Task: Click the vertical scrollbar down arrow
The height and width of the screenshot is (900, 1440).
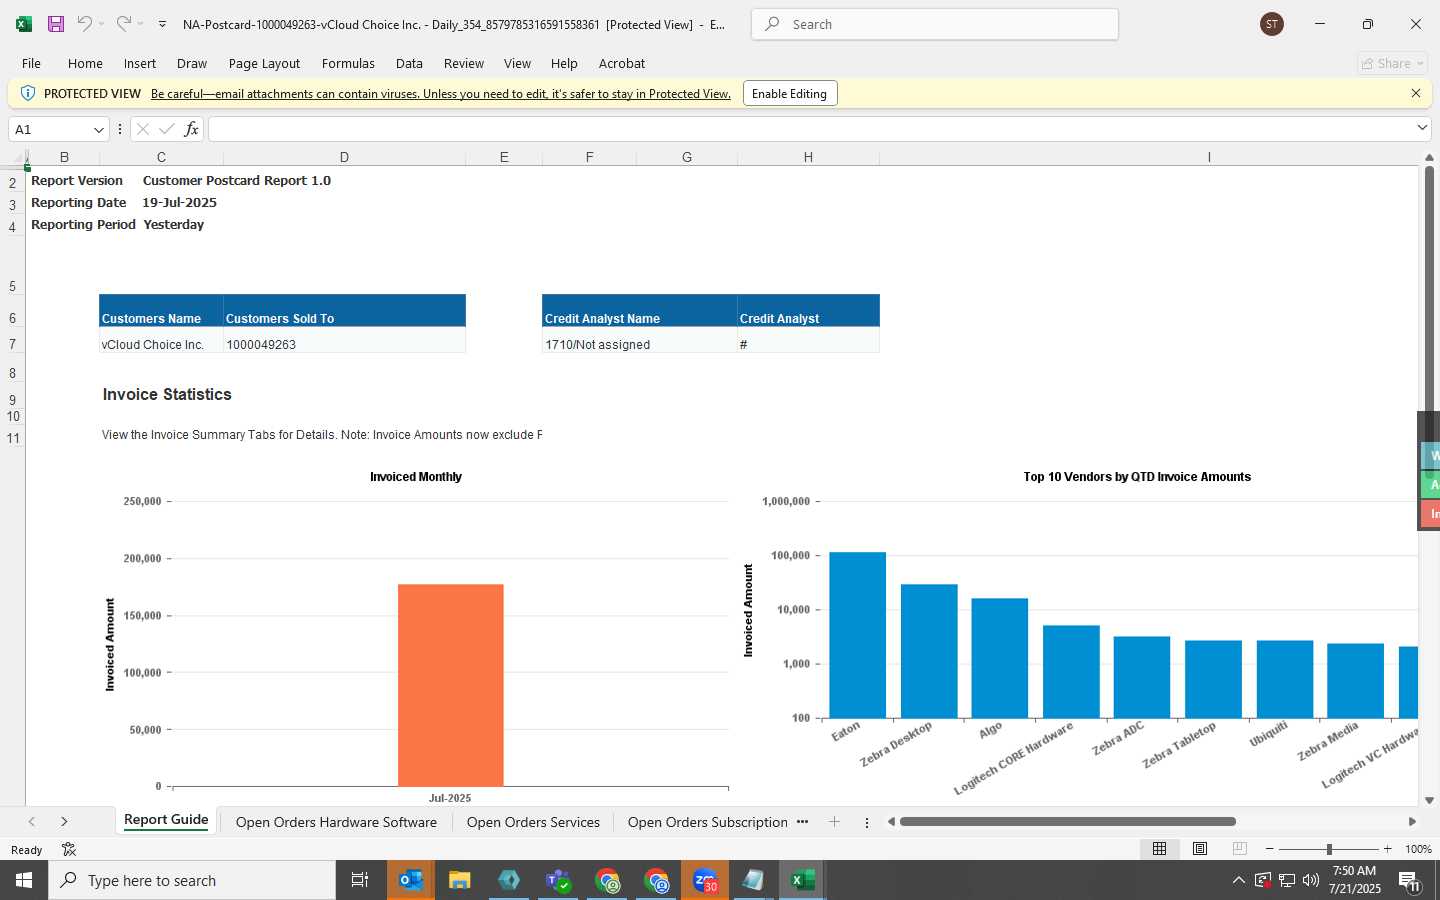Action: pyautogui.click(x=1429, y=800)
